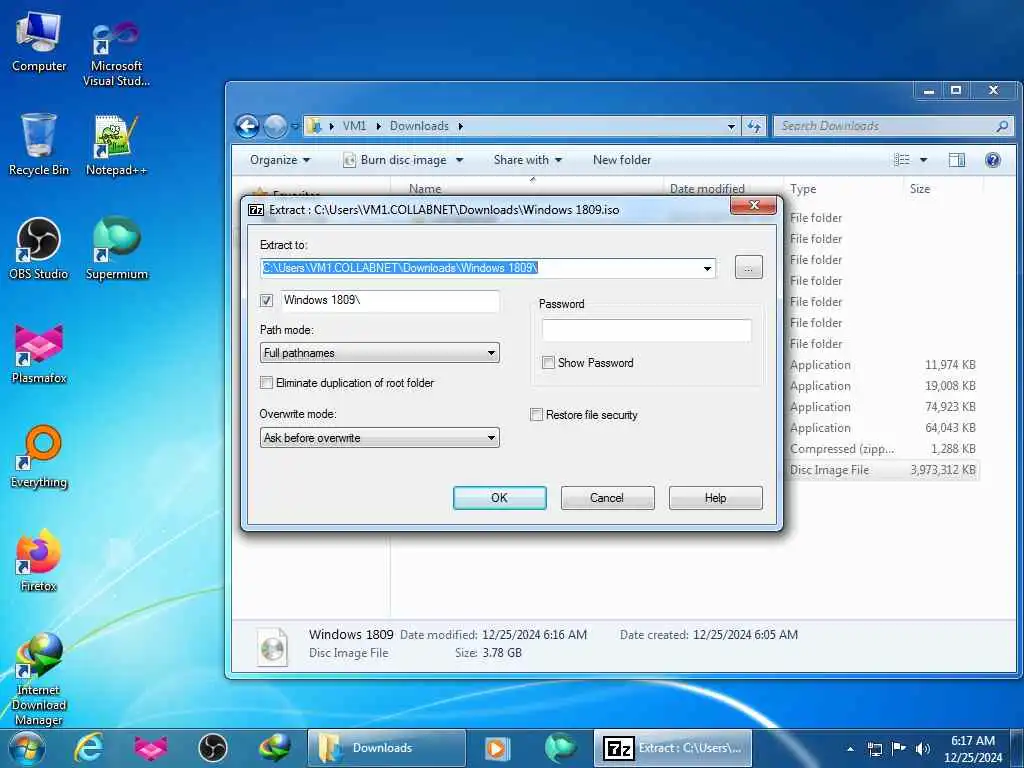Image resolution: width=1024 pixels, height=768 pixels.
Task: Select the Disc Image File row 3,973,312 KB
Action: tap(883, 470)
